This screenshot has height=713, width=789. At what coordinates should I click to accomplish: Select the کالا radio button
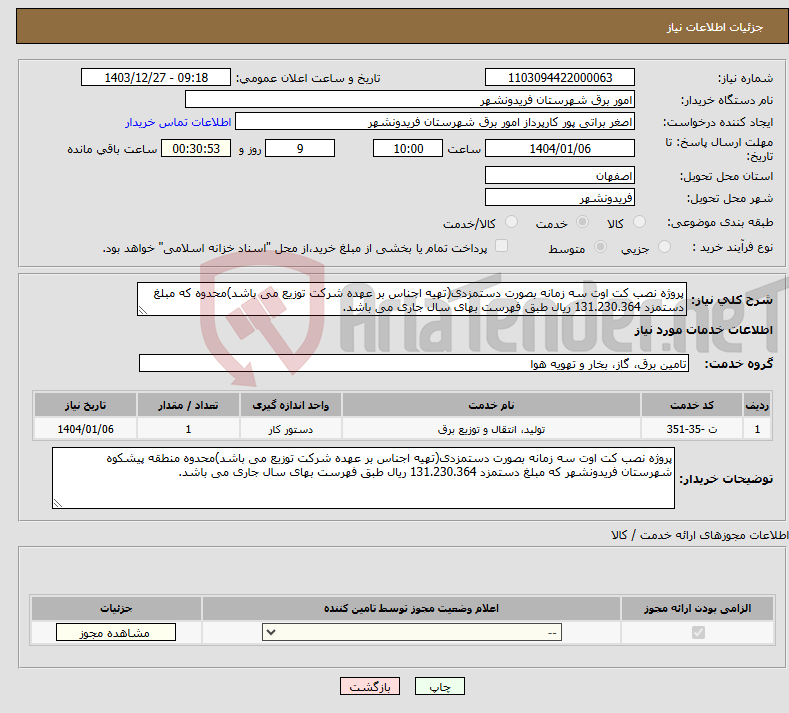[640, 222]
